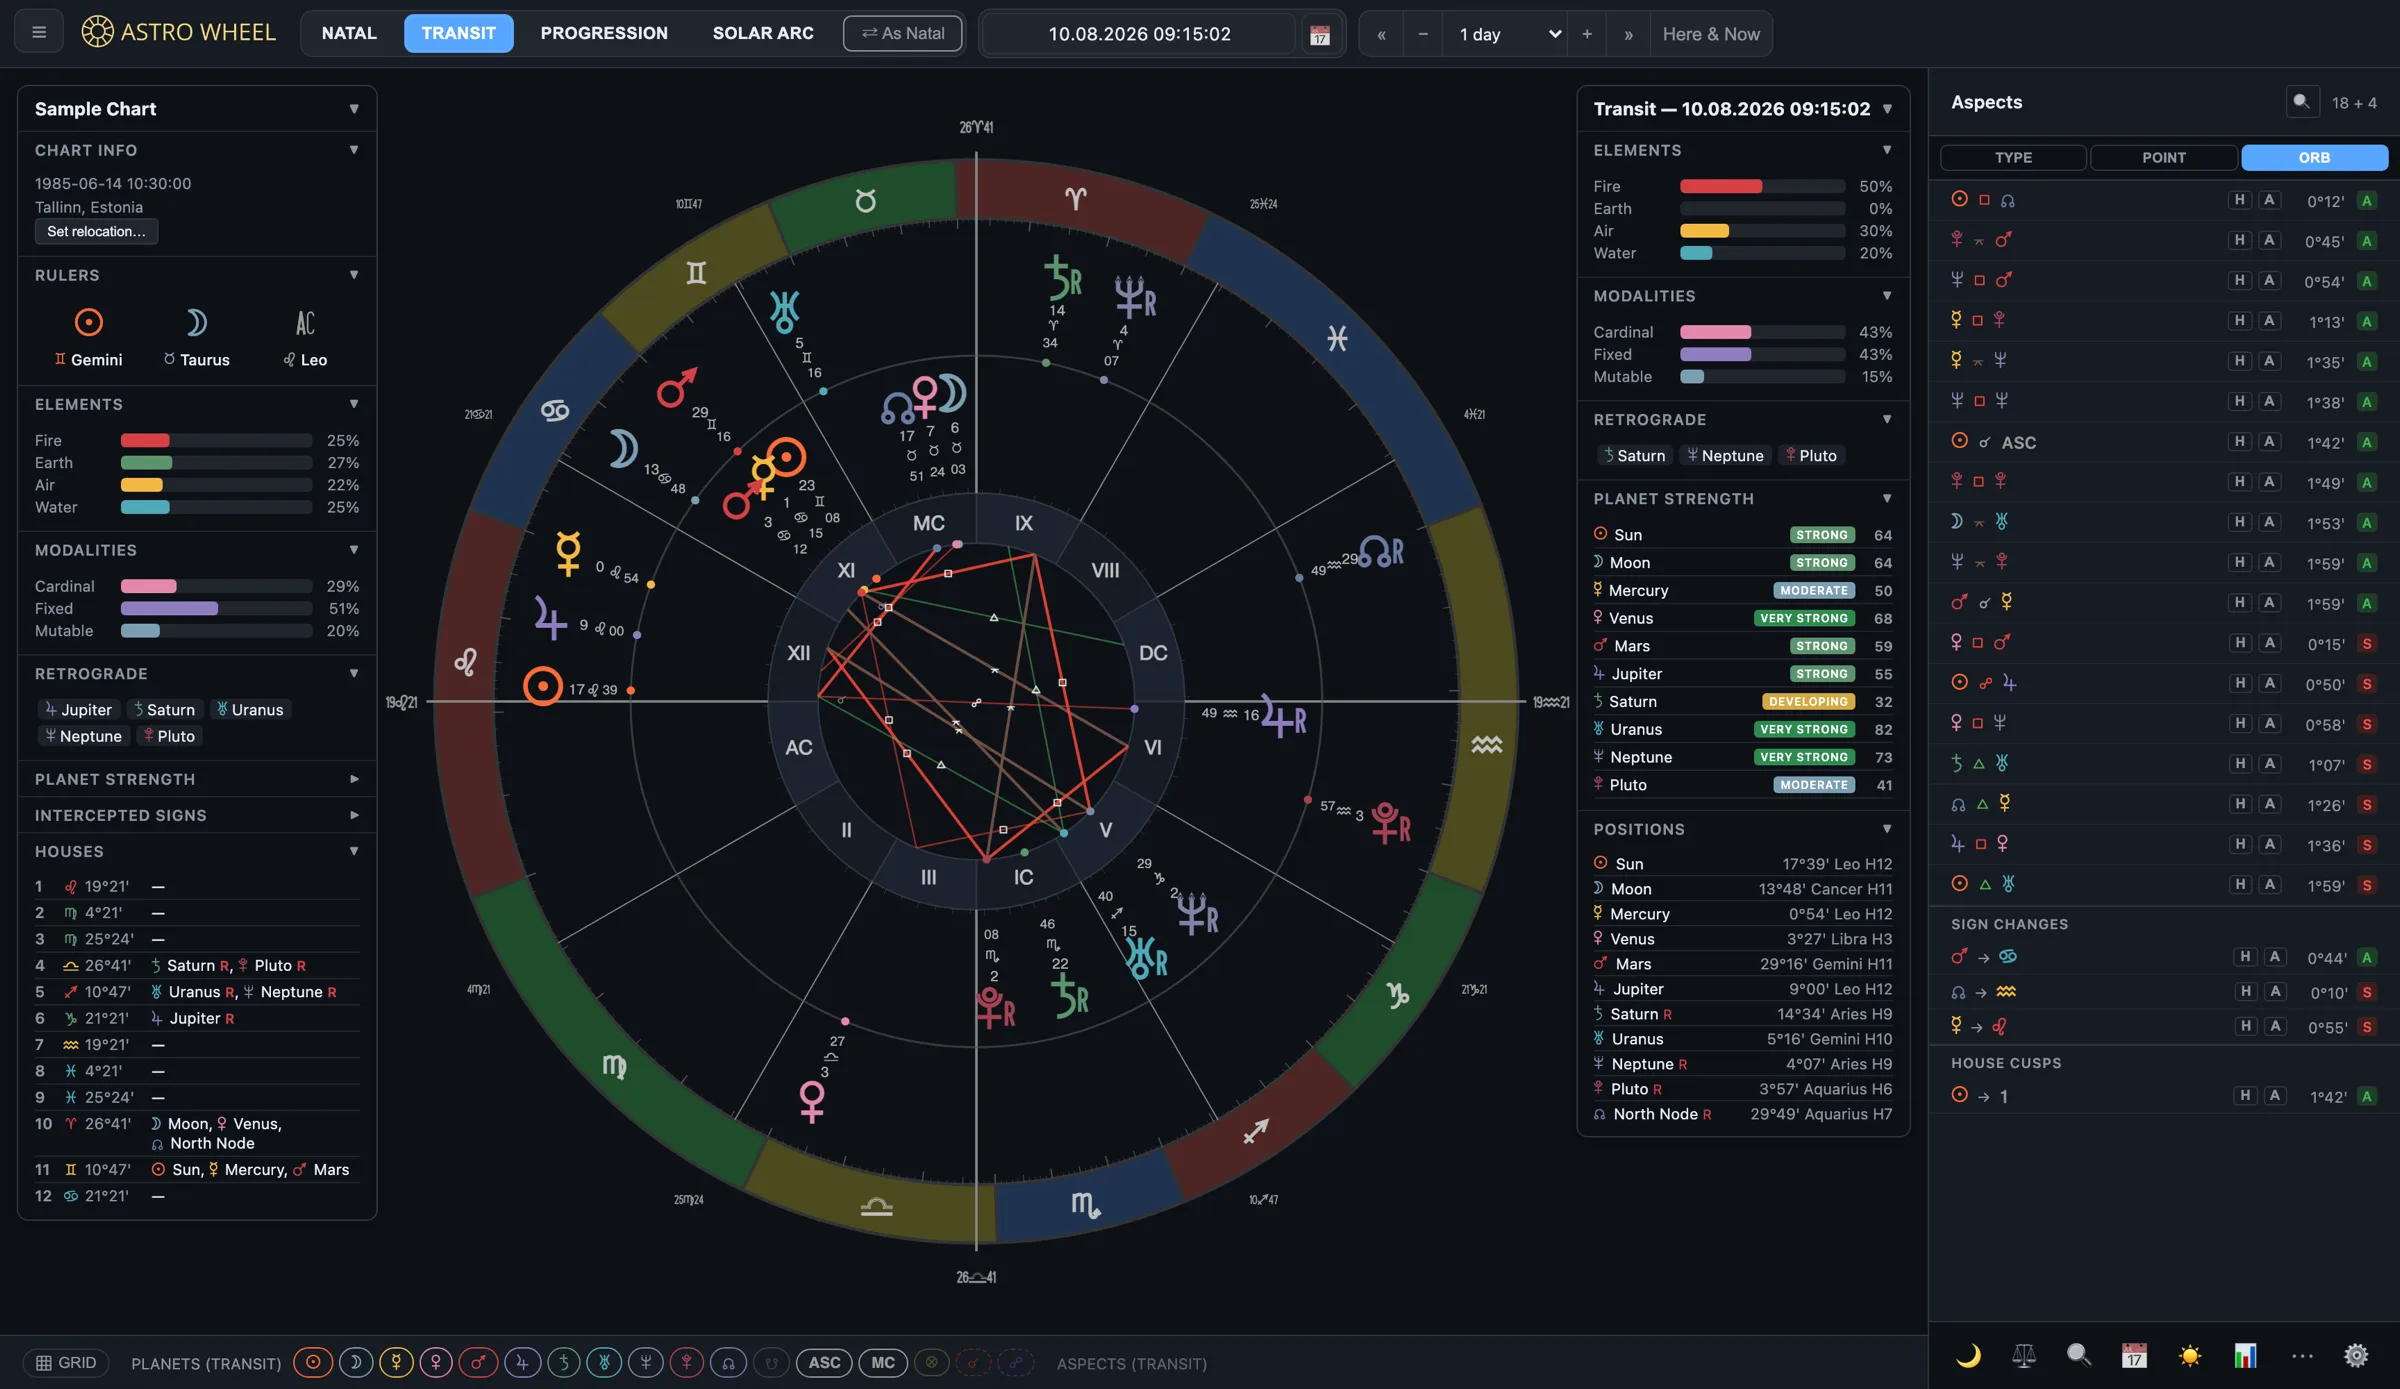Click the crescent moon icon in bottom bar
Viewport: 2400px width, 1389px height.
tap(1968, 1355)
